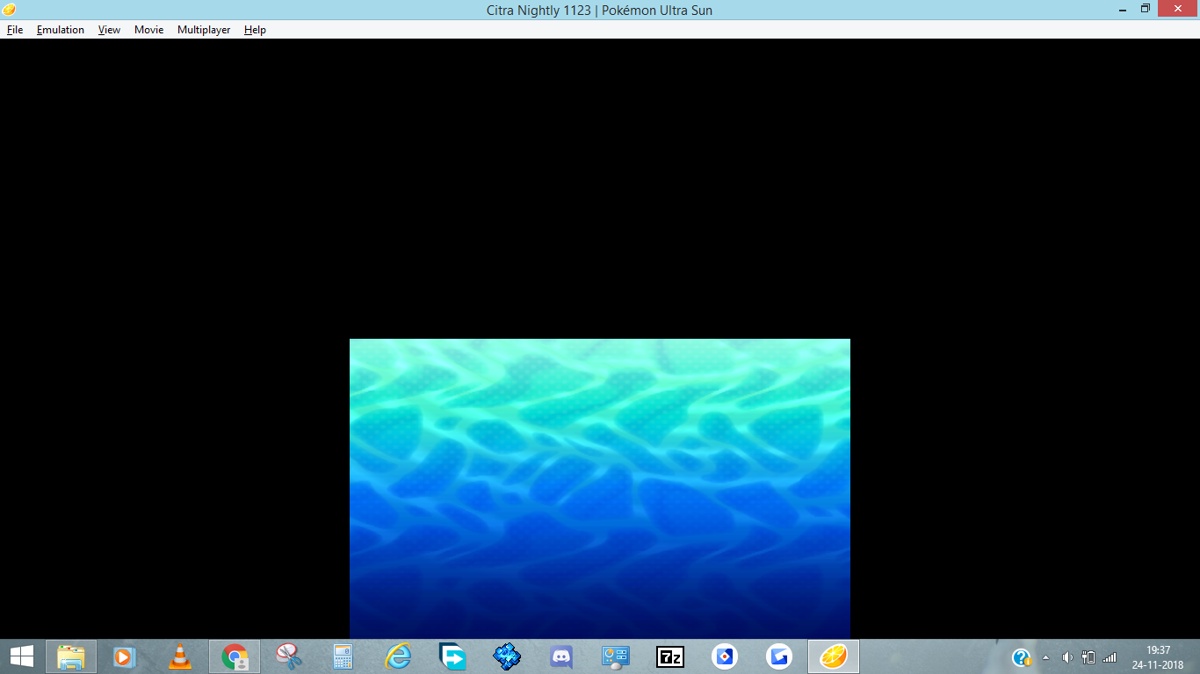Screen dimensions: 1200x674
Task: Open the network signal tray icon
Action: tap(1109, 658)
